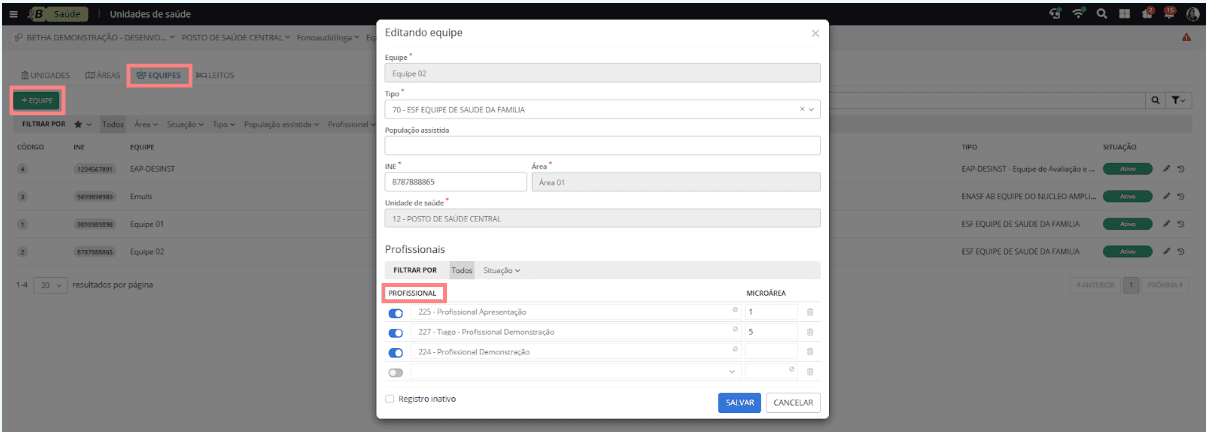Remove professional 224 using the trash icon
This screenshot has height=432, width=1206.
point(810,352)
